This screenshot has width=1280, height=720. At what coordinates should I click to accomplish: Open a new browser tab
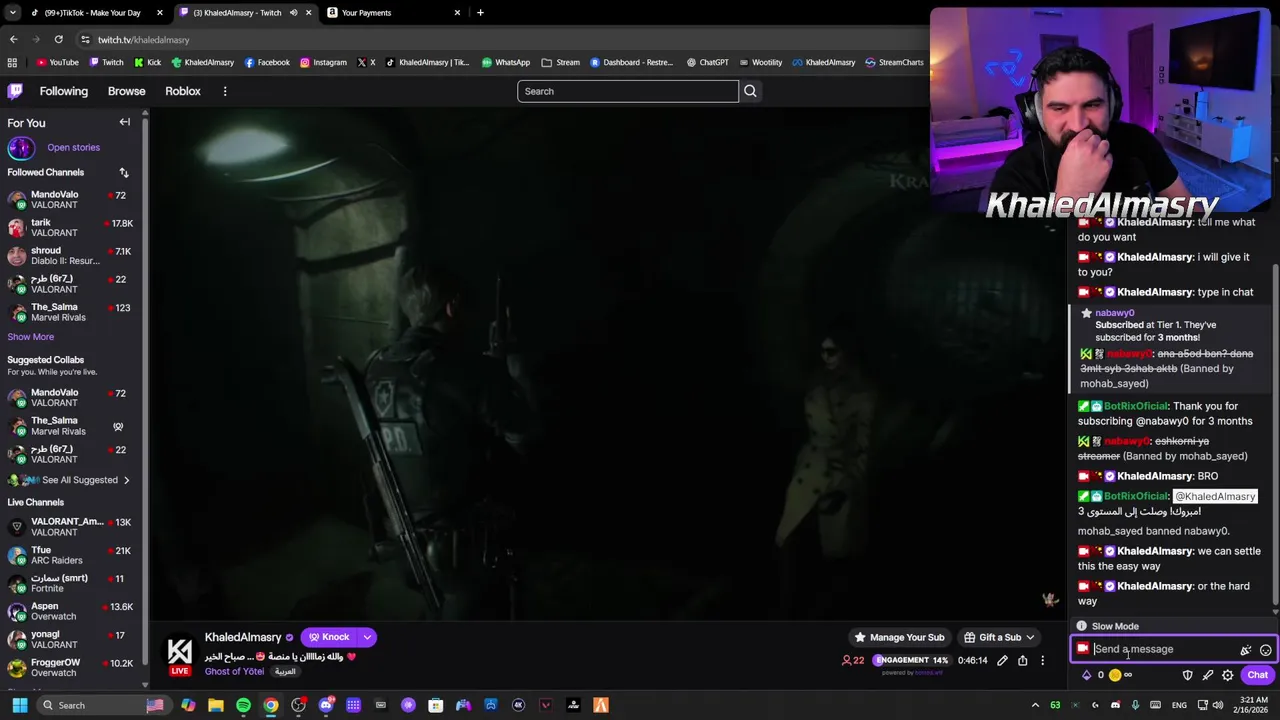tap(480, 13)
